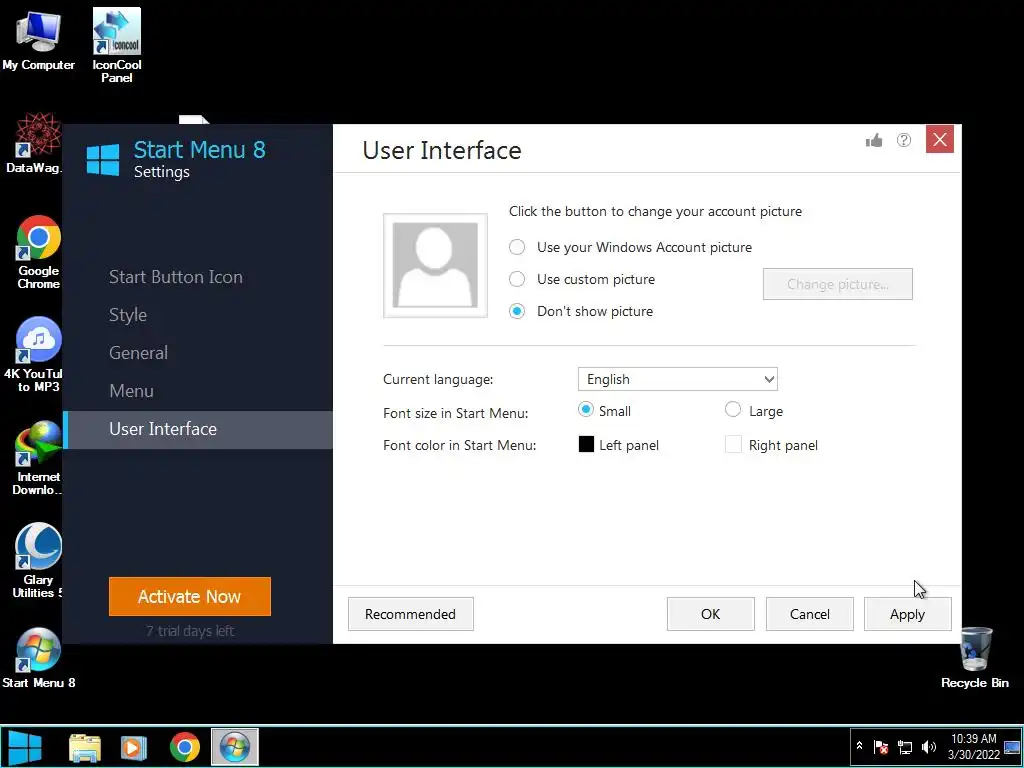Click the Apply button

(908, 614)
